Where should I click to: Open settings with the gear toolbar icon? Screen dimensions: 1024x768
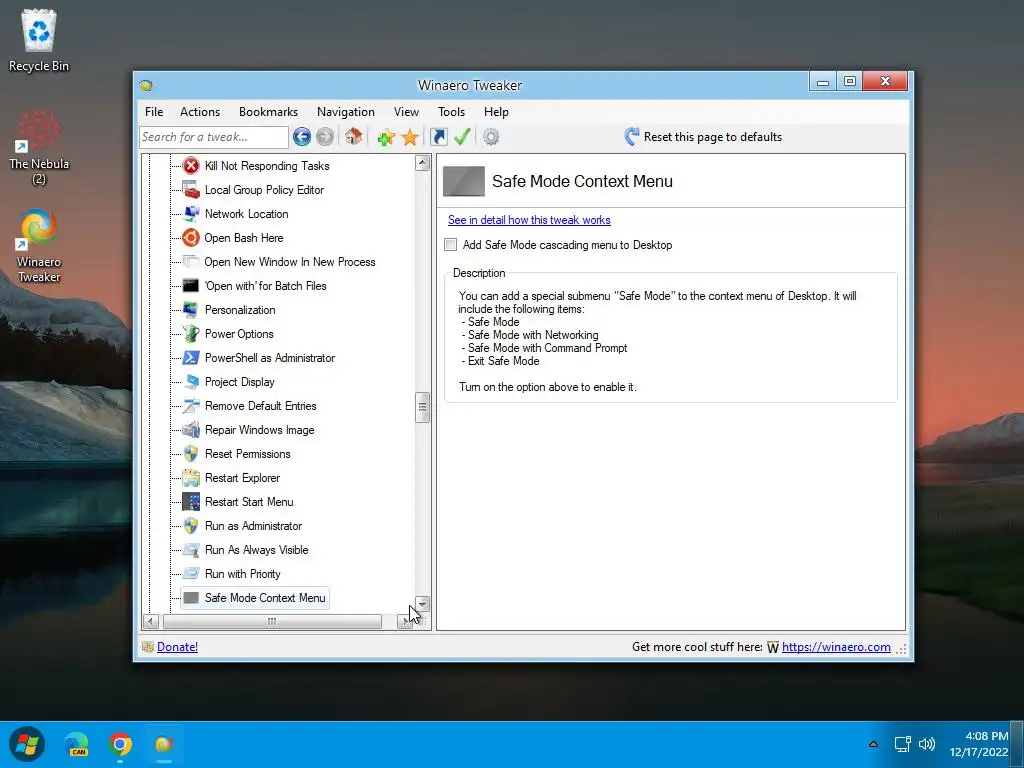[491, 137]
